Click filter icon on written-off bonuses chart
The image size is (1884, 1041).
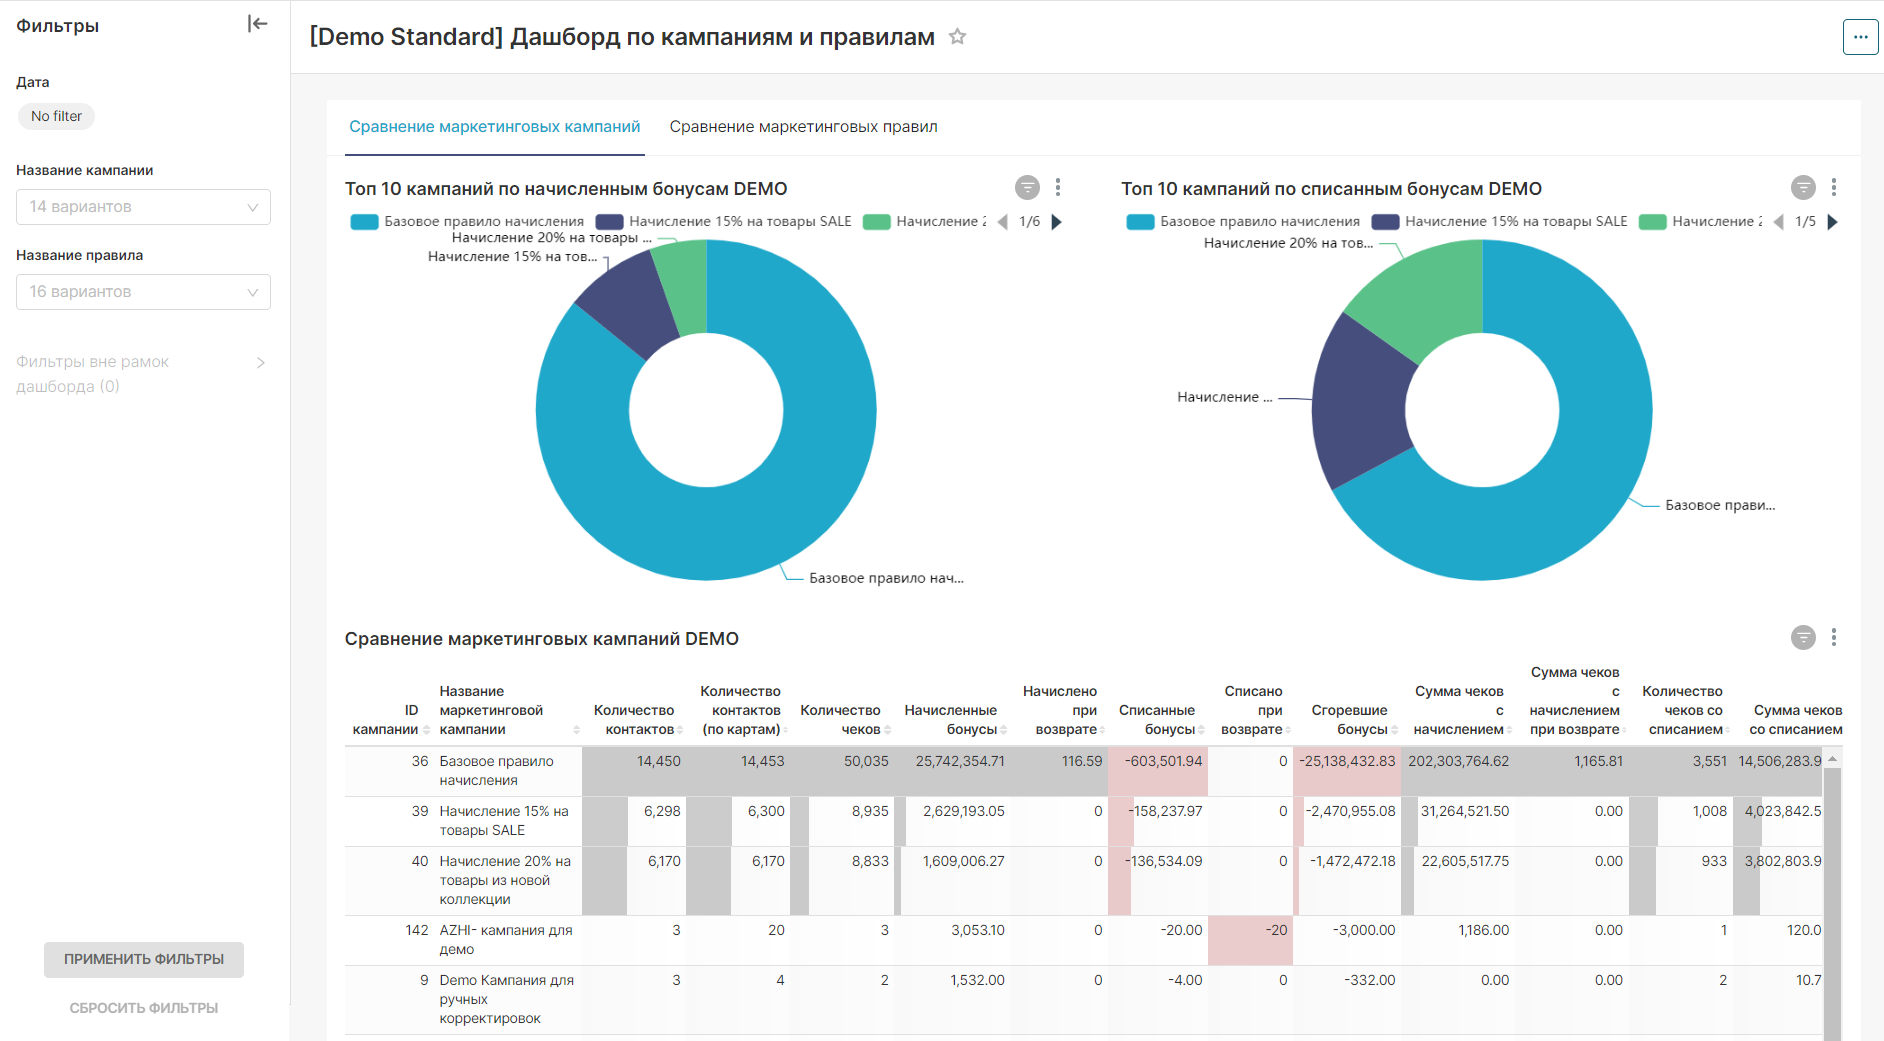pos(1803,188)
